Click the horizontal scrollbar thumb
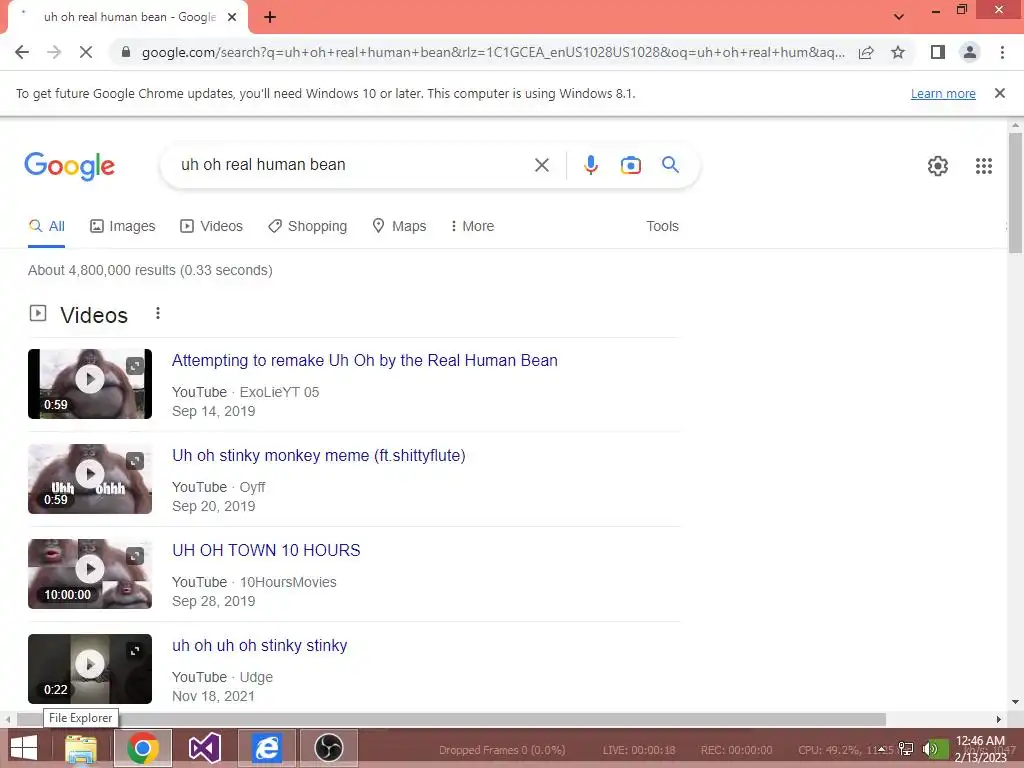 451,719
